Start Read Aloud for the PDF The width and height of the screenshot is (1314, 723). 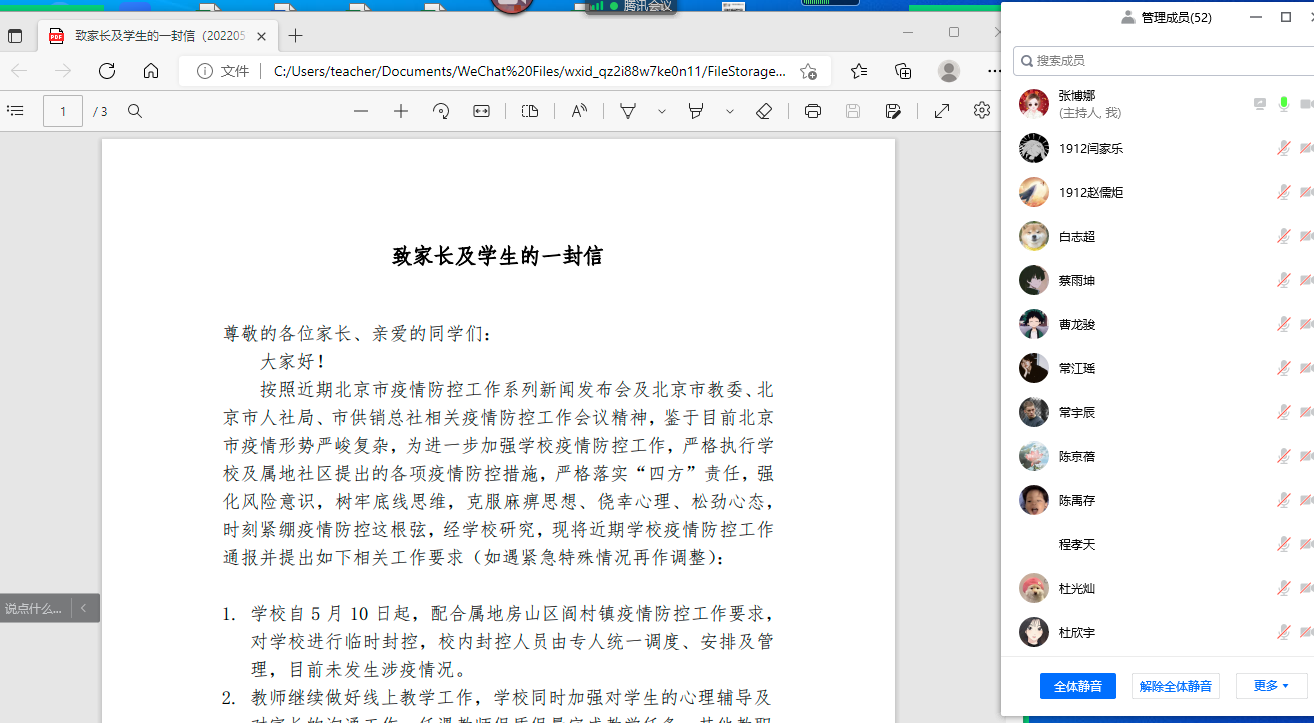click(x=579, y=111)
